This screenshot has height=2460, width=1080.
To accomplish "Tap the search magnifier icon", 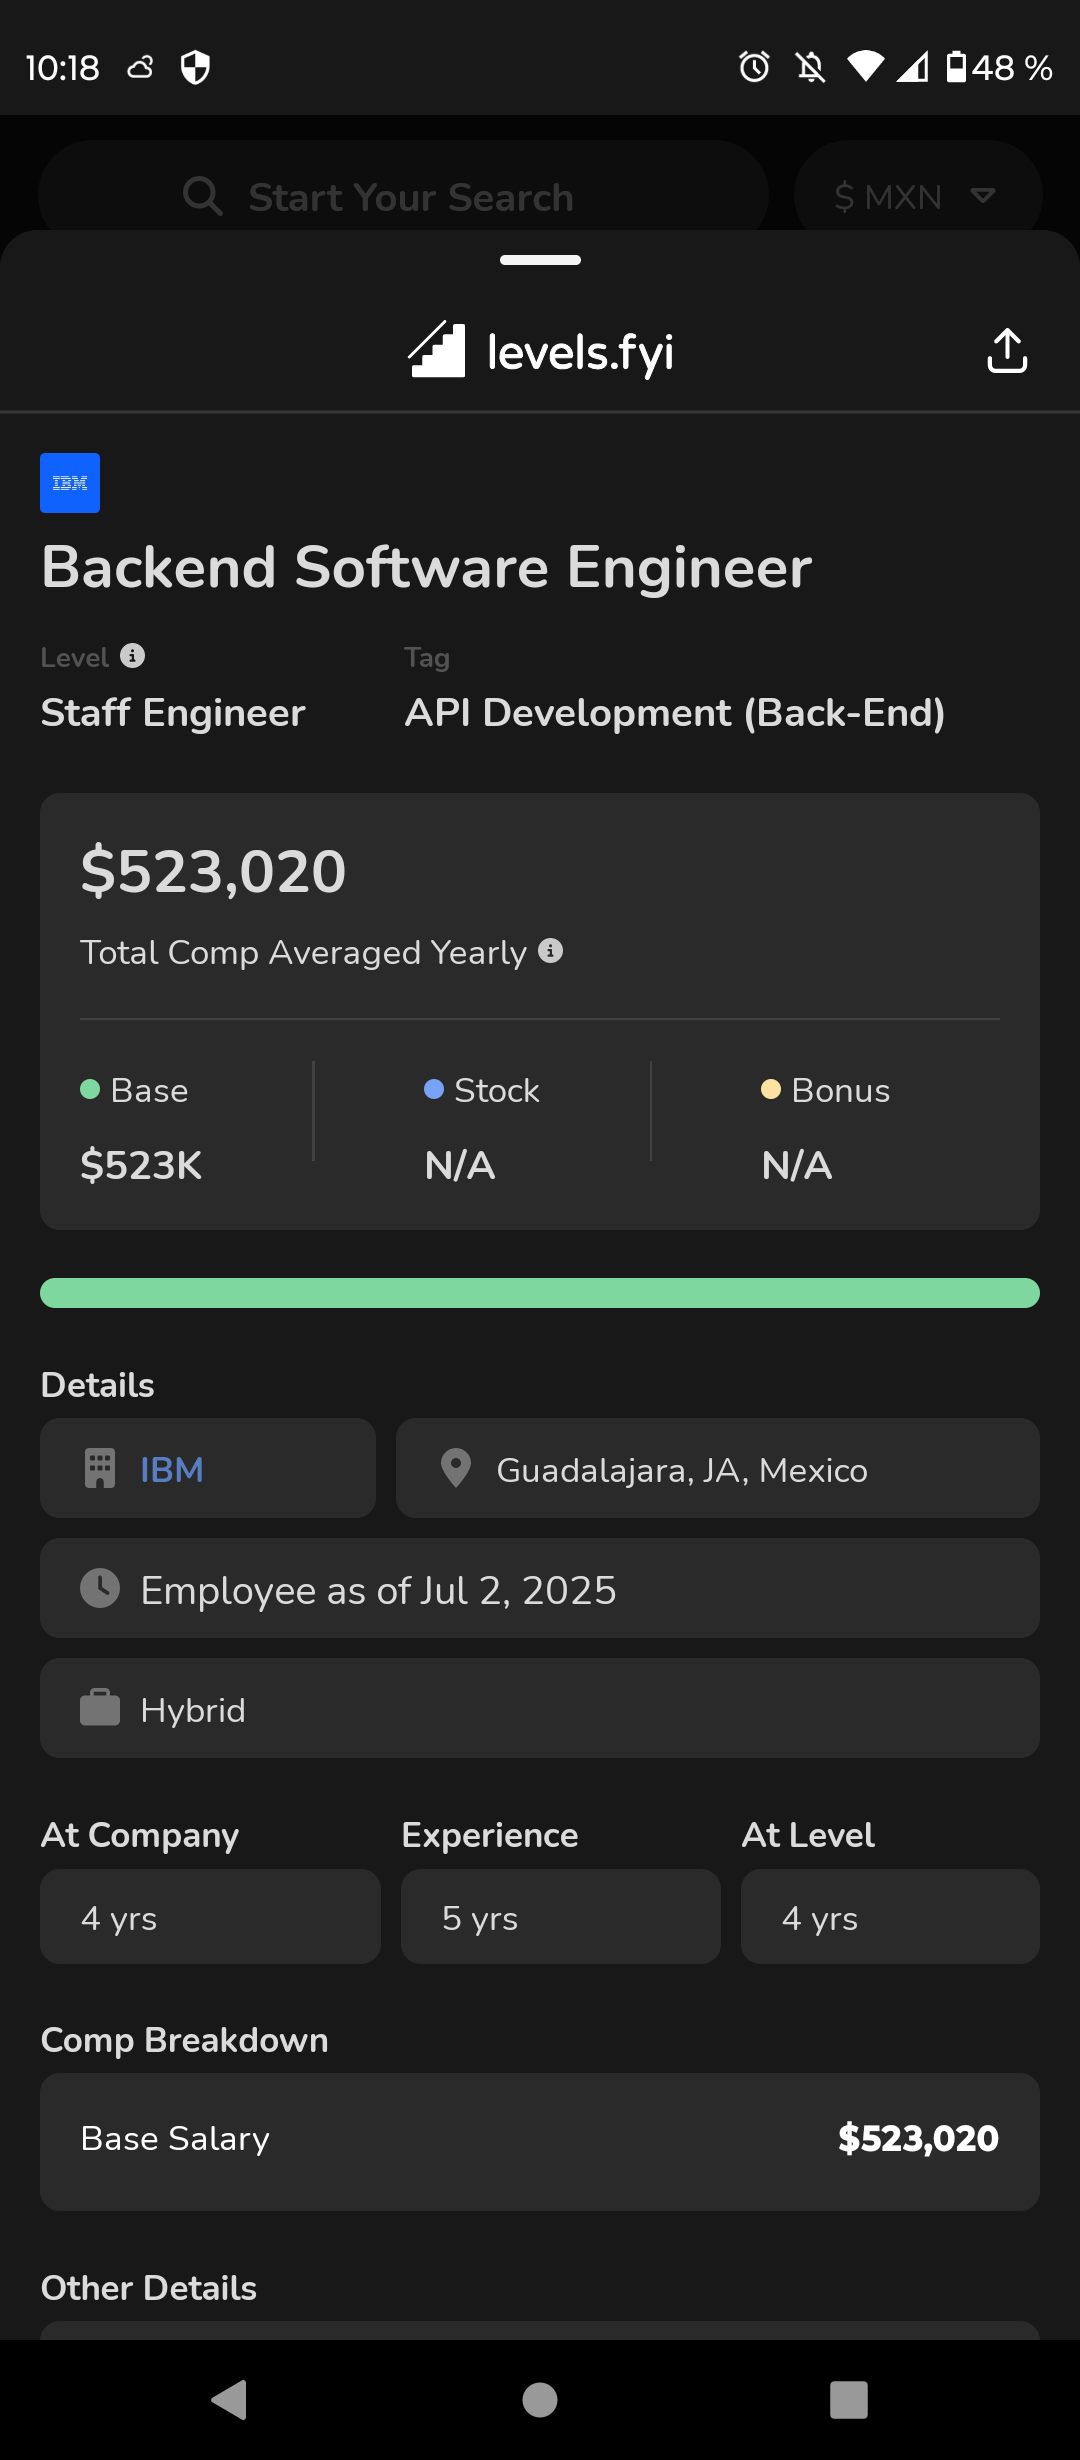I will point(202,196).
